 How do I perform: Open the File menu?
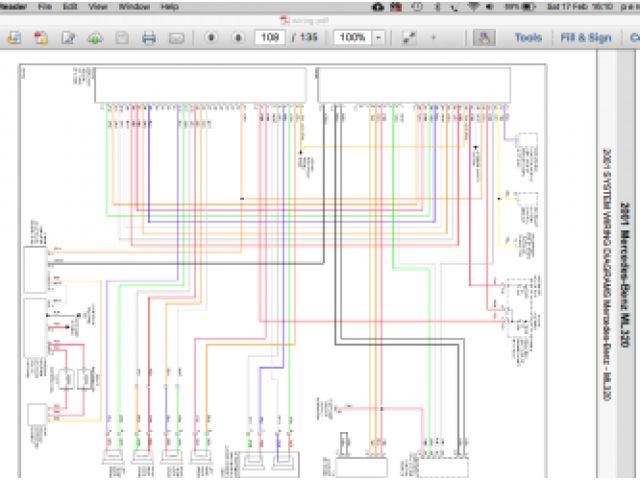[x=43, y=6]
